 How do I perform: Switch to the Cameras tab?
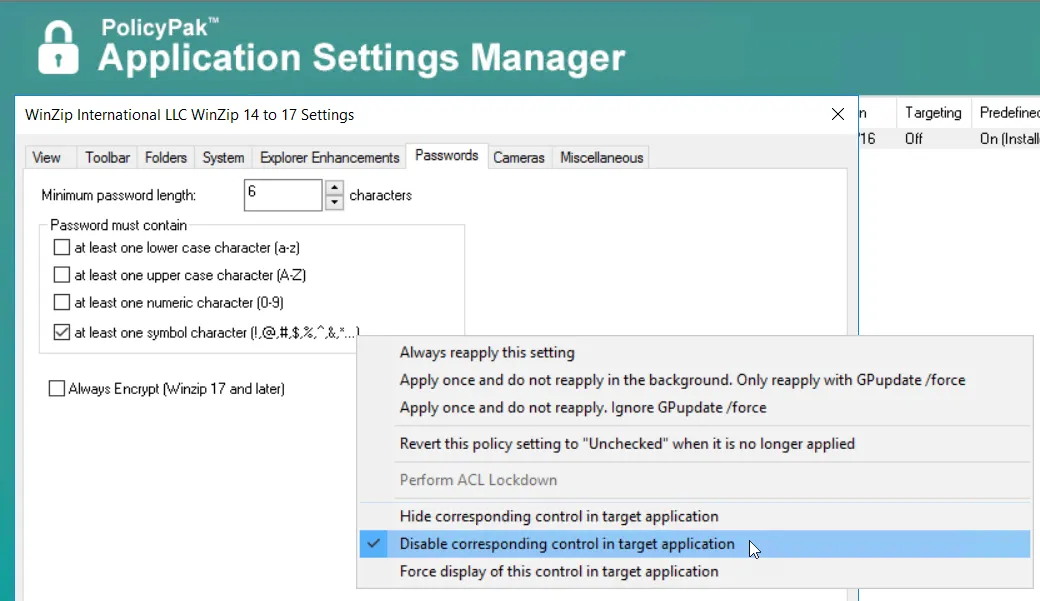(519, 158)
